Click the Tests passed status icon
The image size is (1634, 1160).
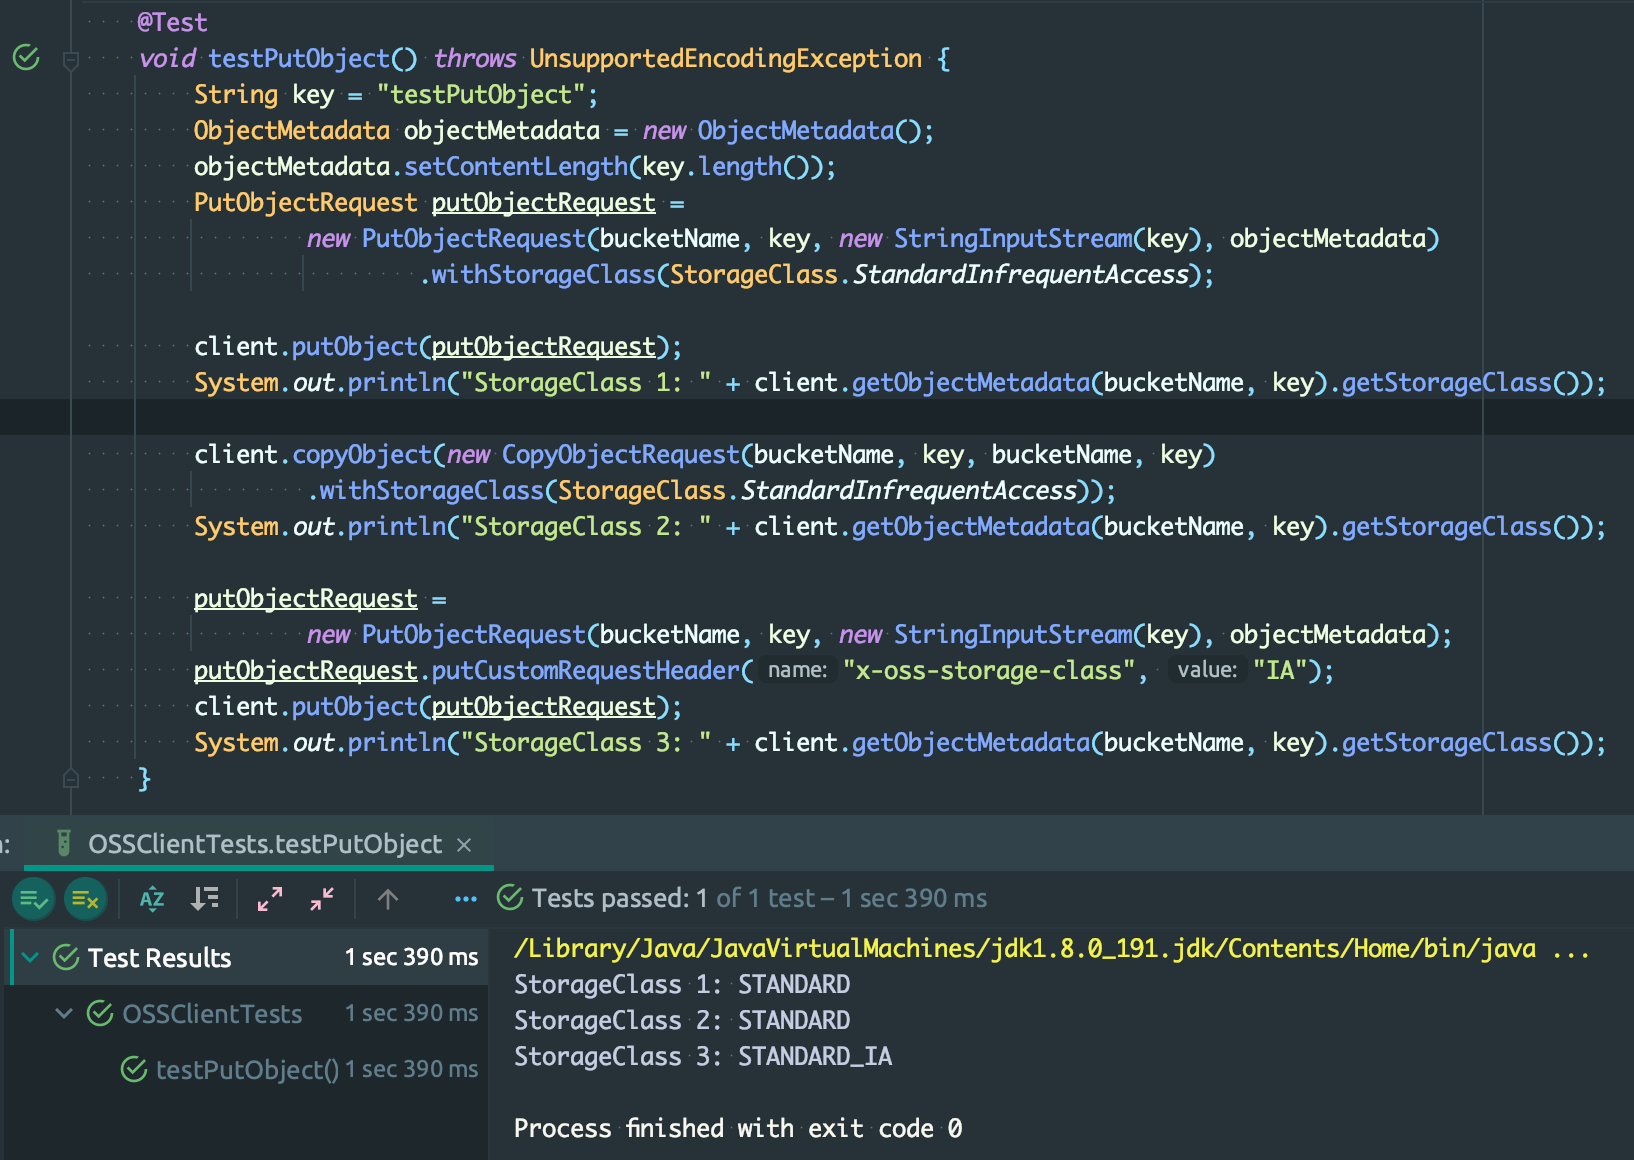pyautogui.click(x=510, y=898)
